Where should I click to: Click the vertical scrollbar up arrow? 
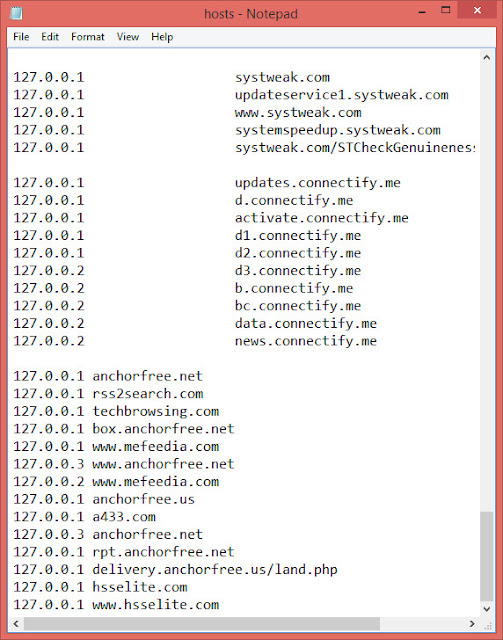pos(486,58)
